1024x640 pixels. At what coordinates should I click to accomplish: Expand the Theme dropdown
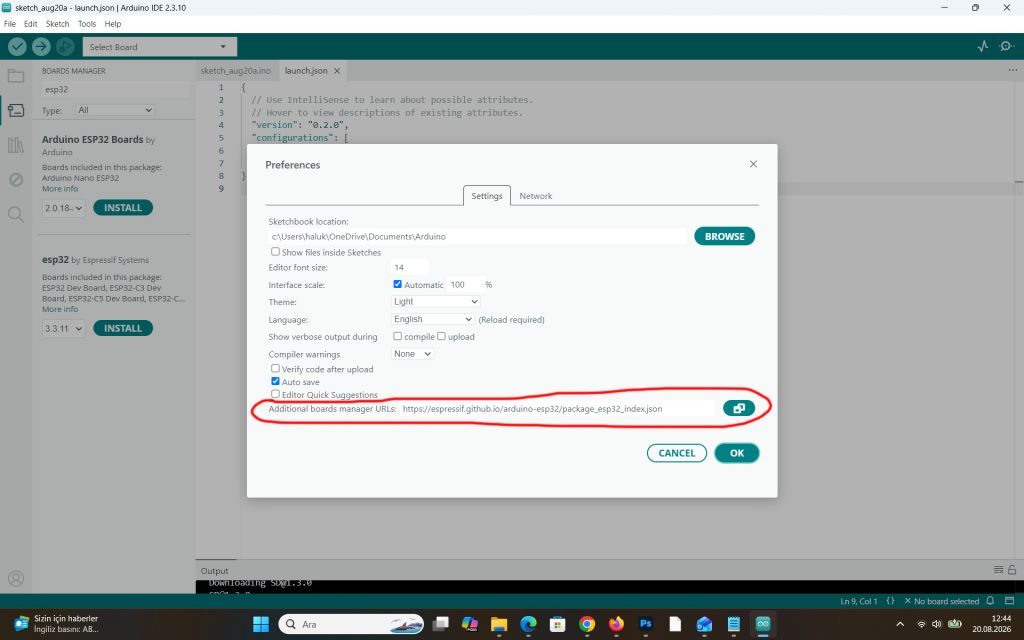pyautogui.click(x=436, y=302)
